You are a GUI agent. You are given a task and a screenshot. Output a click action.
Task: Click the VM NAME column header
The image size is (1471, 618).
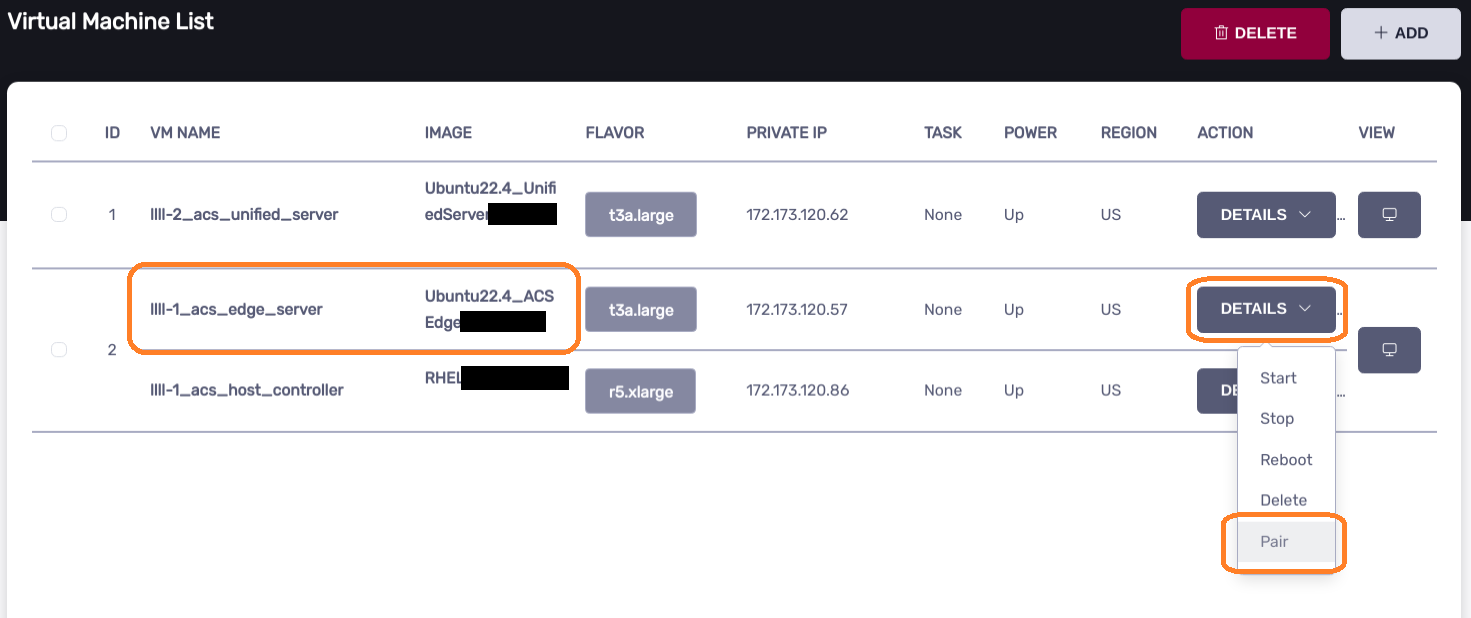[185, 133]
